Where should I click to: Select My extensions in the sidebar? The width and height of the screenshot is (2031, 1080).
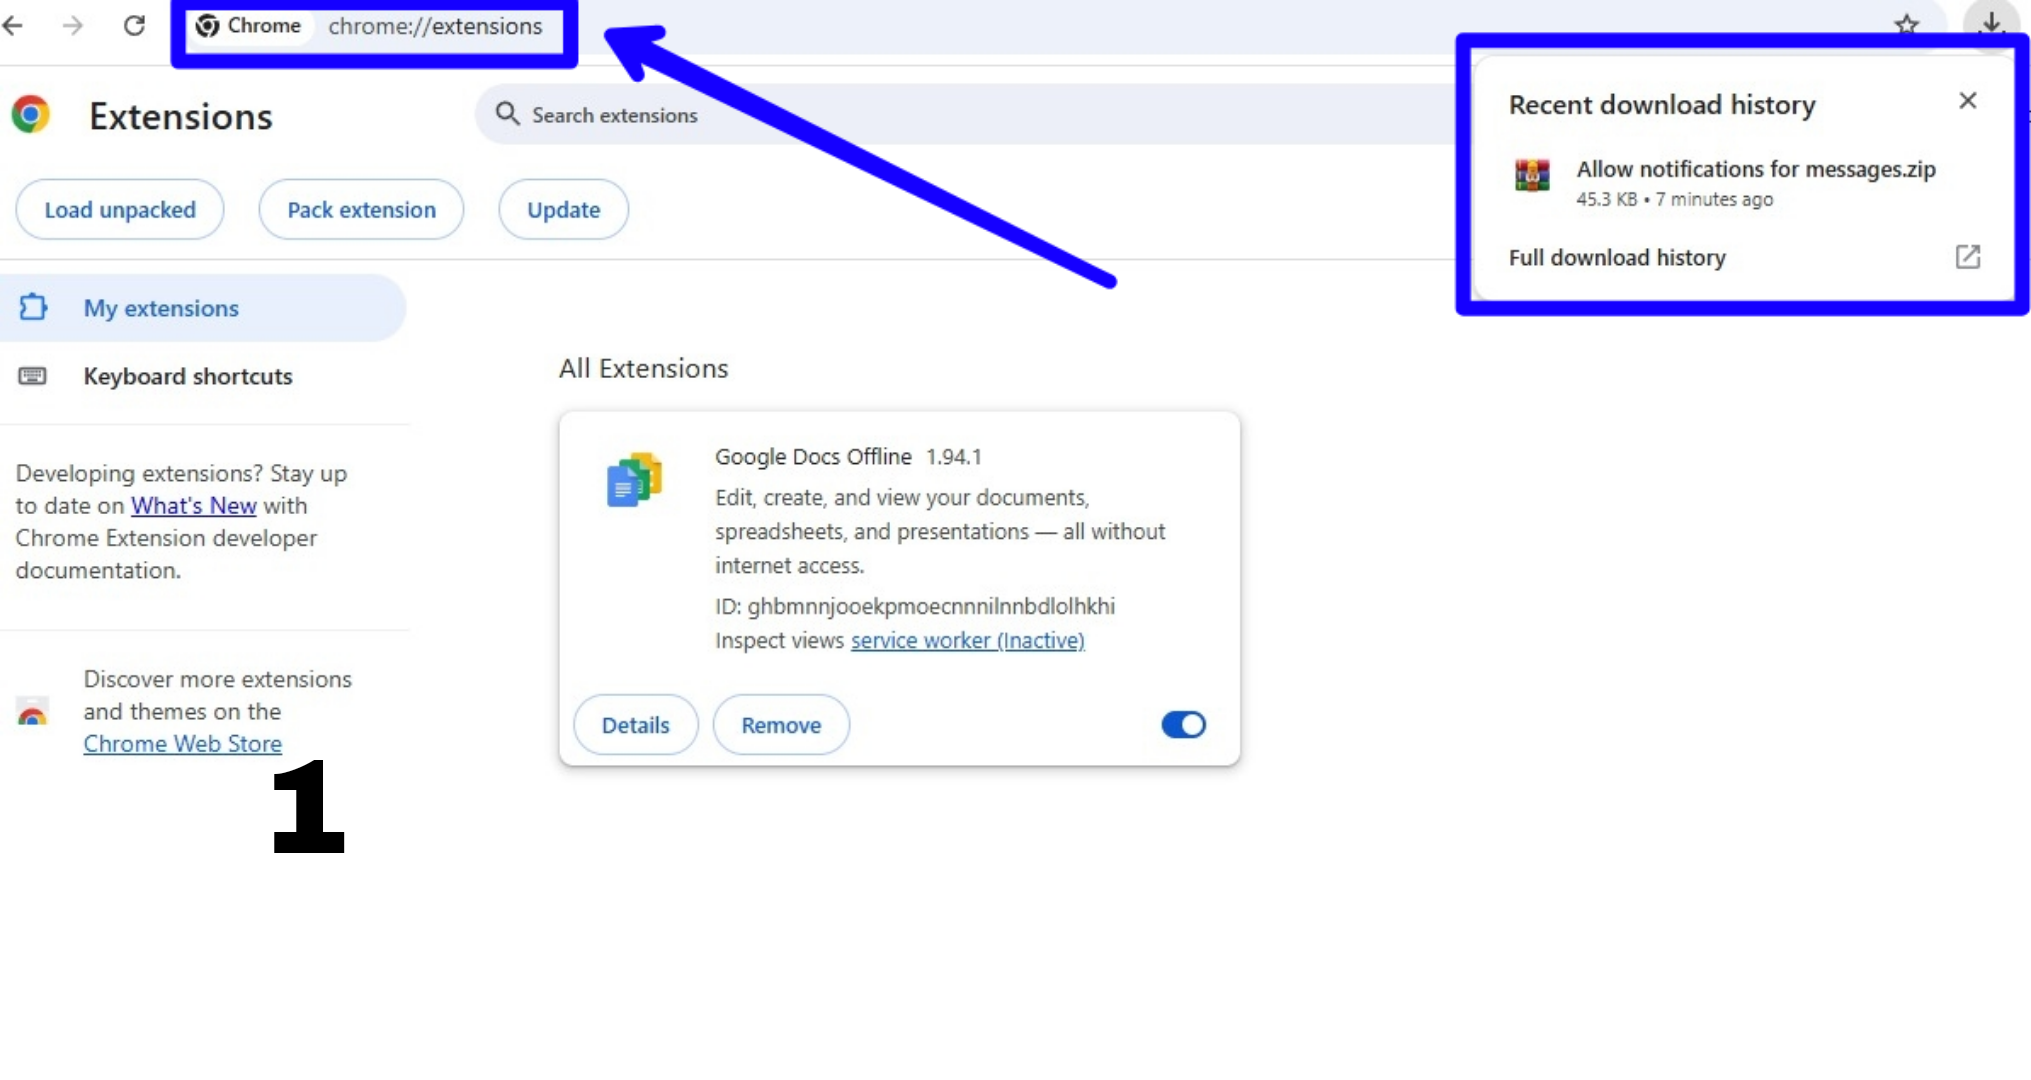[x=203, y=308]
